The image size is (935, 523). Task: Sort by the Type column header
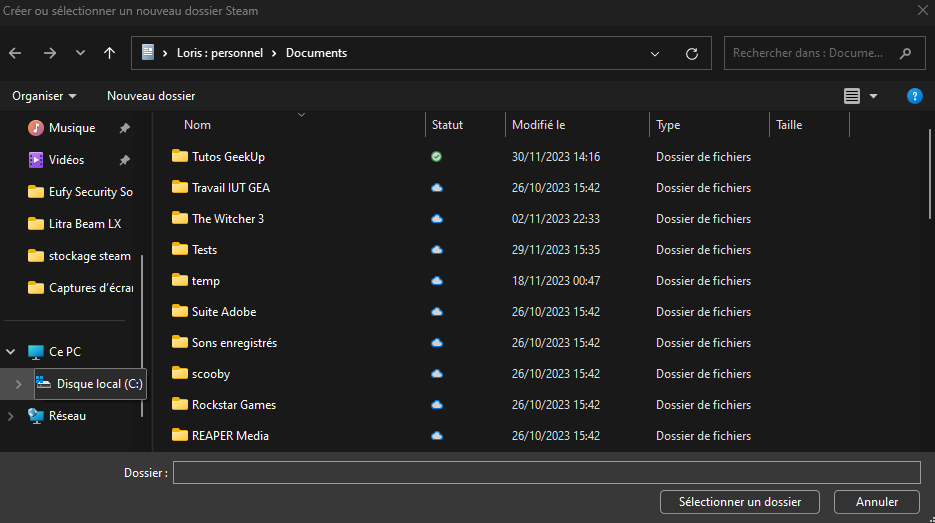(x=668, y=125)
